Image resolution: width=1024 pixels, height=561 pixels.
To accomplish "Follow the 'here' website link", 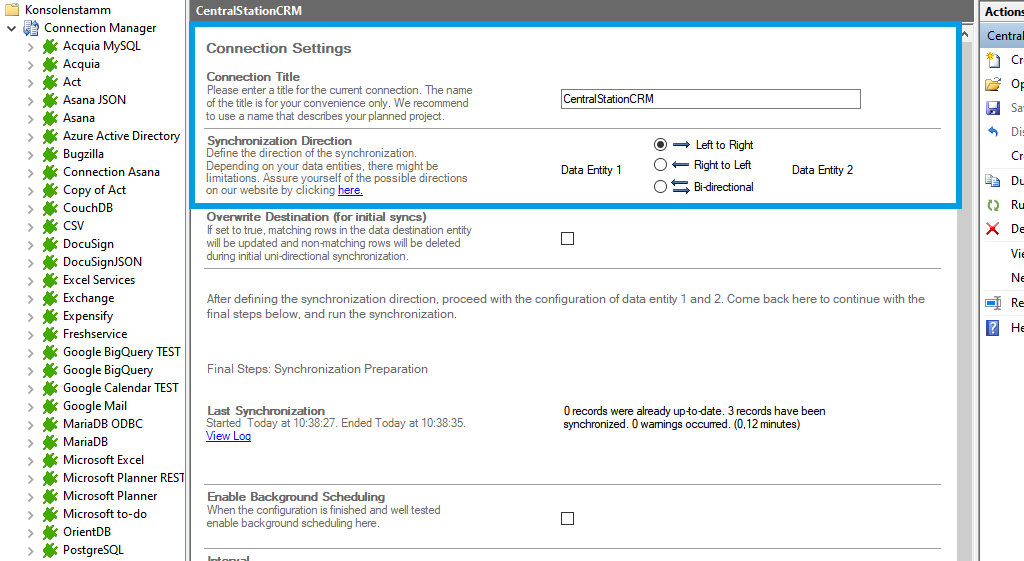I will [x=350, y=190].
